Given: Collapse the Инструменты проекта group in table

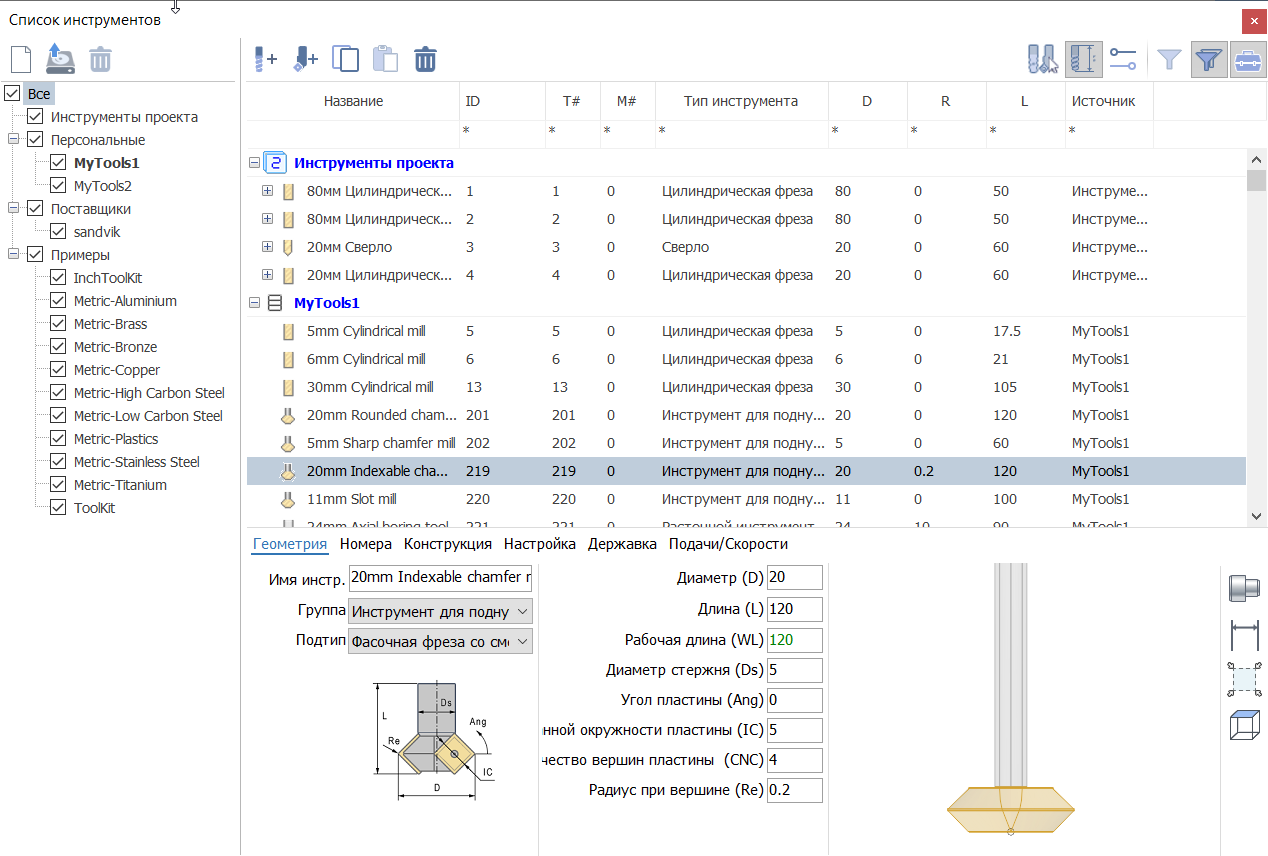Looking at the screenshot, I should pyautogui.click(x=253, y=163).
